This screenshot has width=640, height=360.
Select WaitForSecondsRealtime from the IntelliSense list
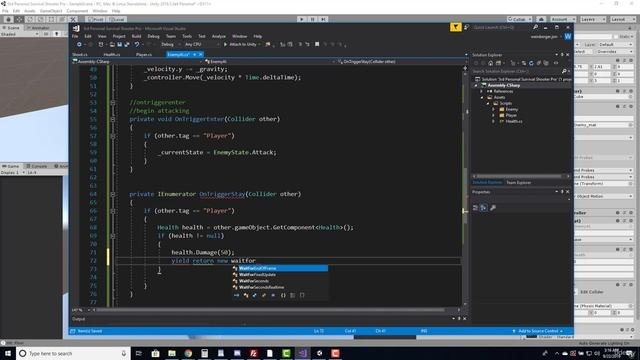280,287
